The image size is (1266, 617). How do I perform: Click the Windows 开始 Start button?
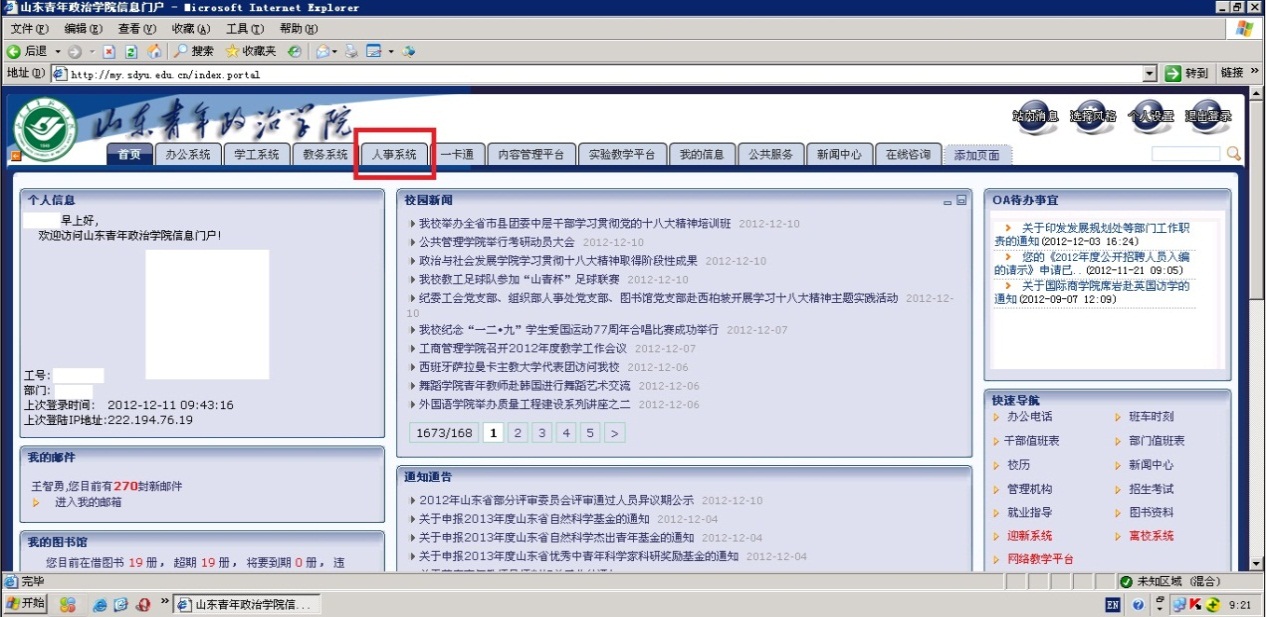(x=26, y=604)
